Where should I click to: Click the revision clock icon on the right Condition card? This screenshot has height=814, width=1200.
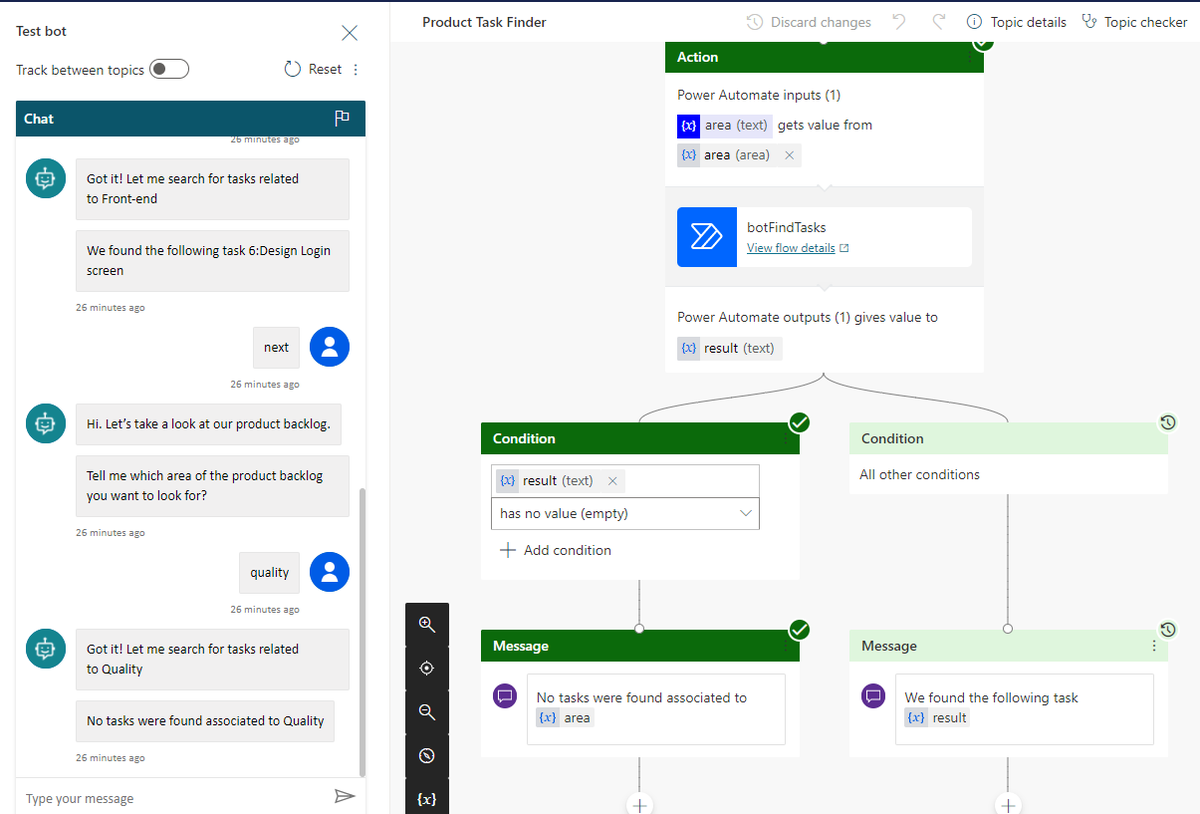(1168, 422)
